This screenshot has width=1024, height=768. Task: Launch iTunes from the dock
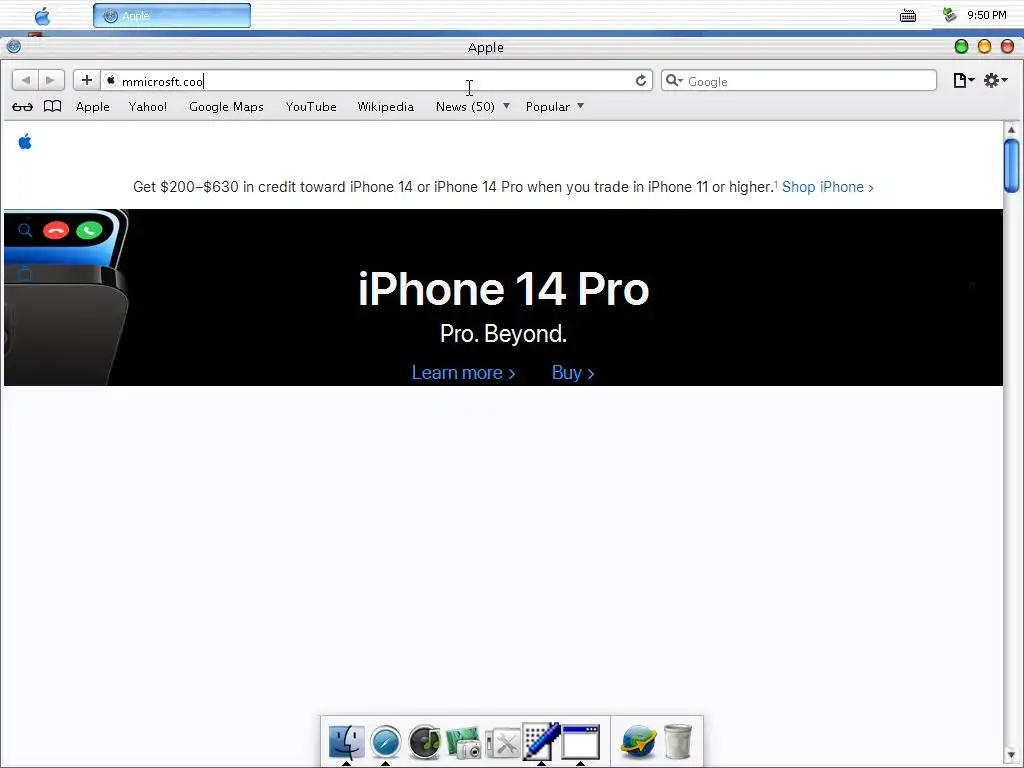click(424, 743)
